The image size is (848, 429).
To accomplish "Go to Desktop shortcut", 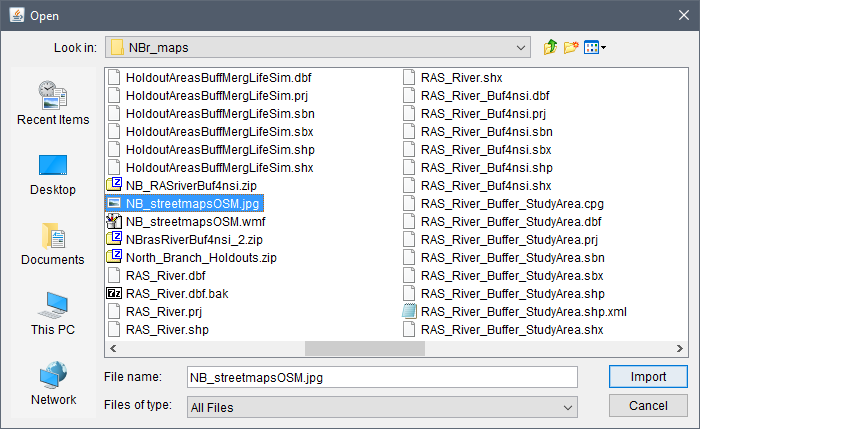I will (53, 174).
